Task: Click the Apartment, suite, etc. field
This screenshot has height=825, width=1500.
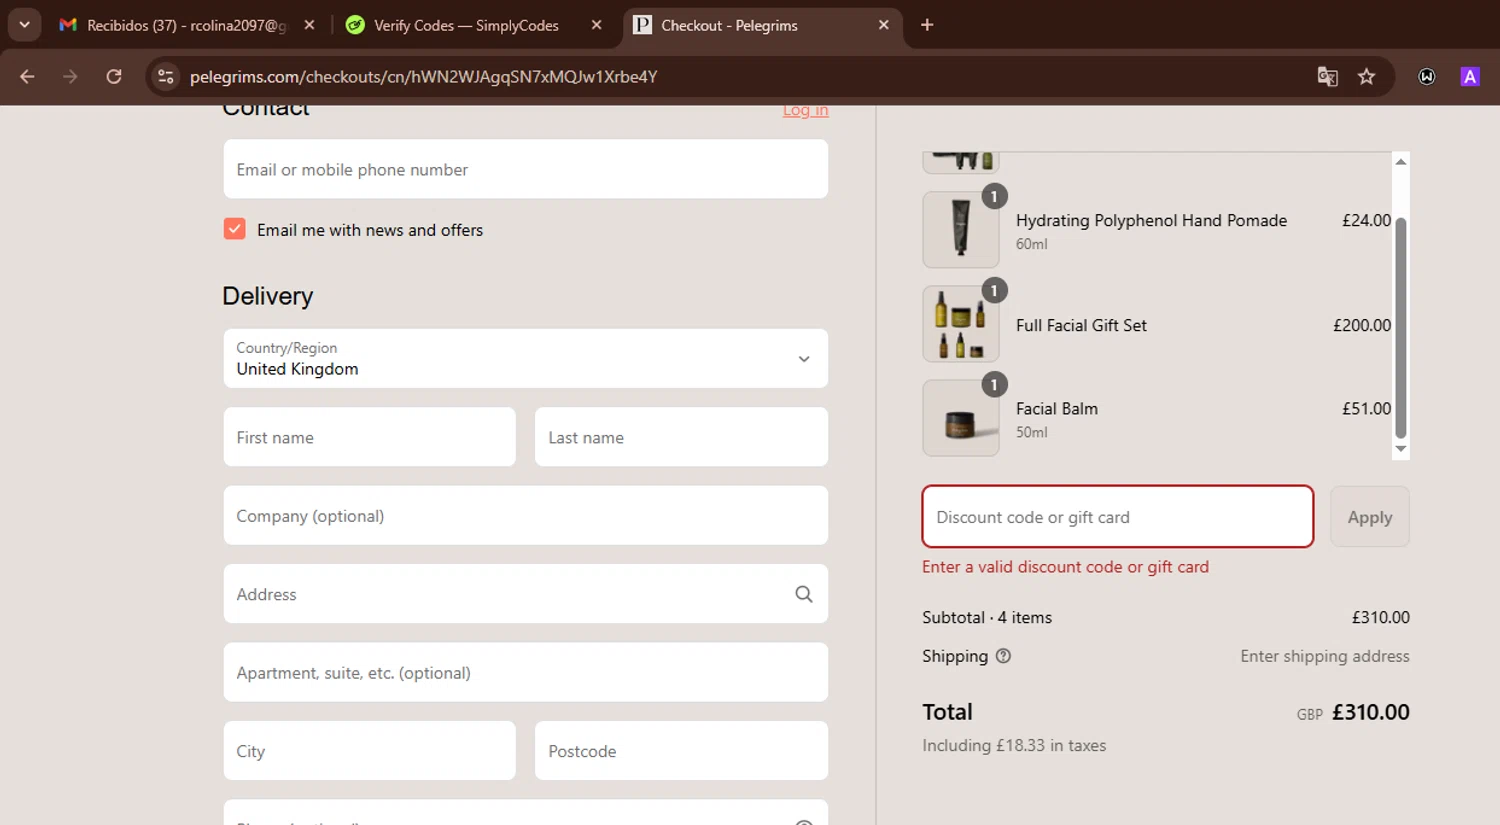Action: click(x=526, y=672)
